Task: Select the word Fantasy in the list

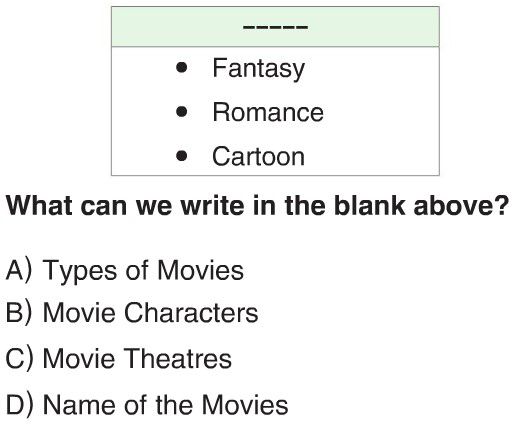Action: coord(259,69)
